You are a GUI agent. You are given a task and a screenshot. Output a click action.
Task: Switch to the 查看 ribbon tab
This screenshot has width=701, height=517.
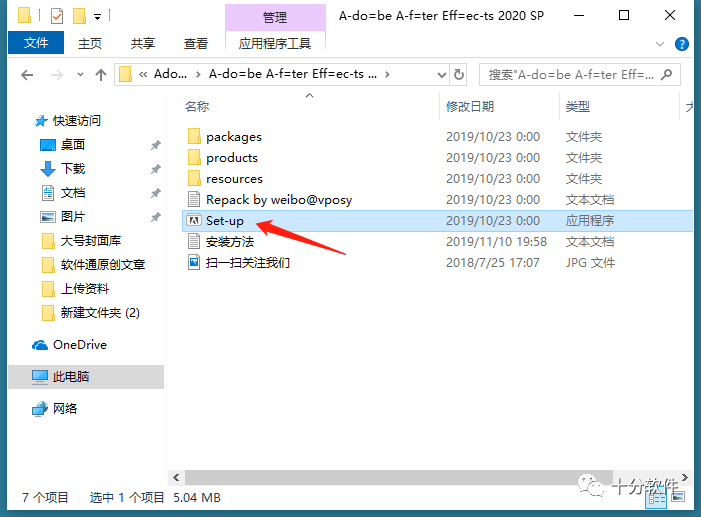pos(196,43)
